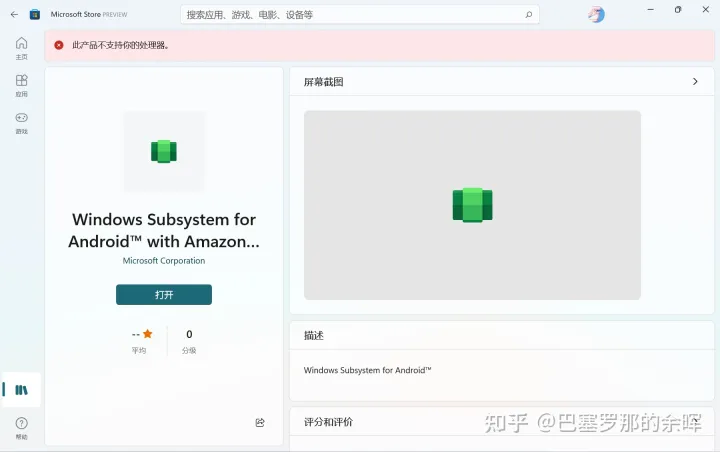
Task: Select the 评分和评价 section header
Action: point(328,422)
